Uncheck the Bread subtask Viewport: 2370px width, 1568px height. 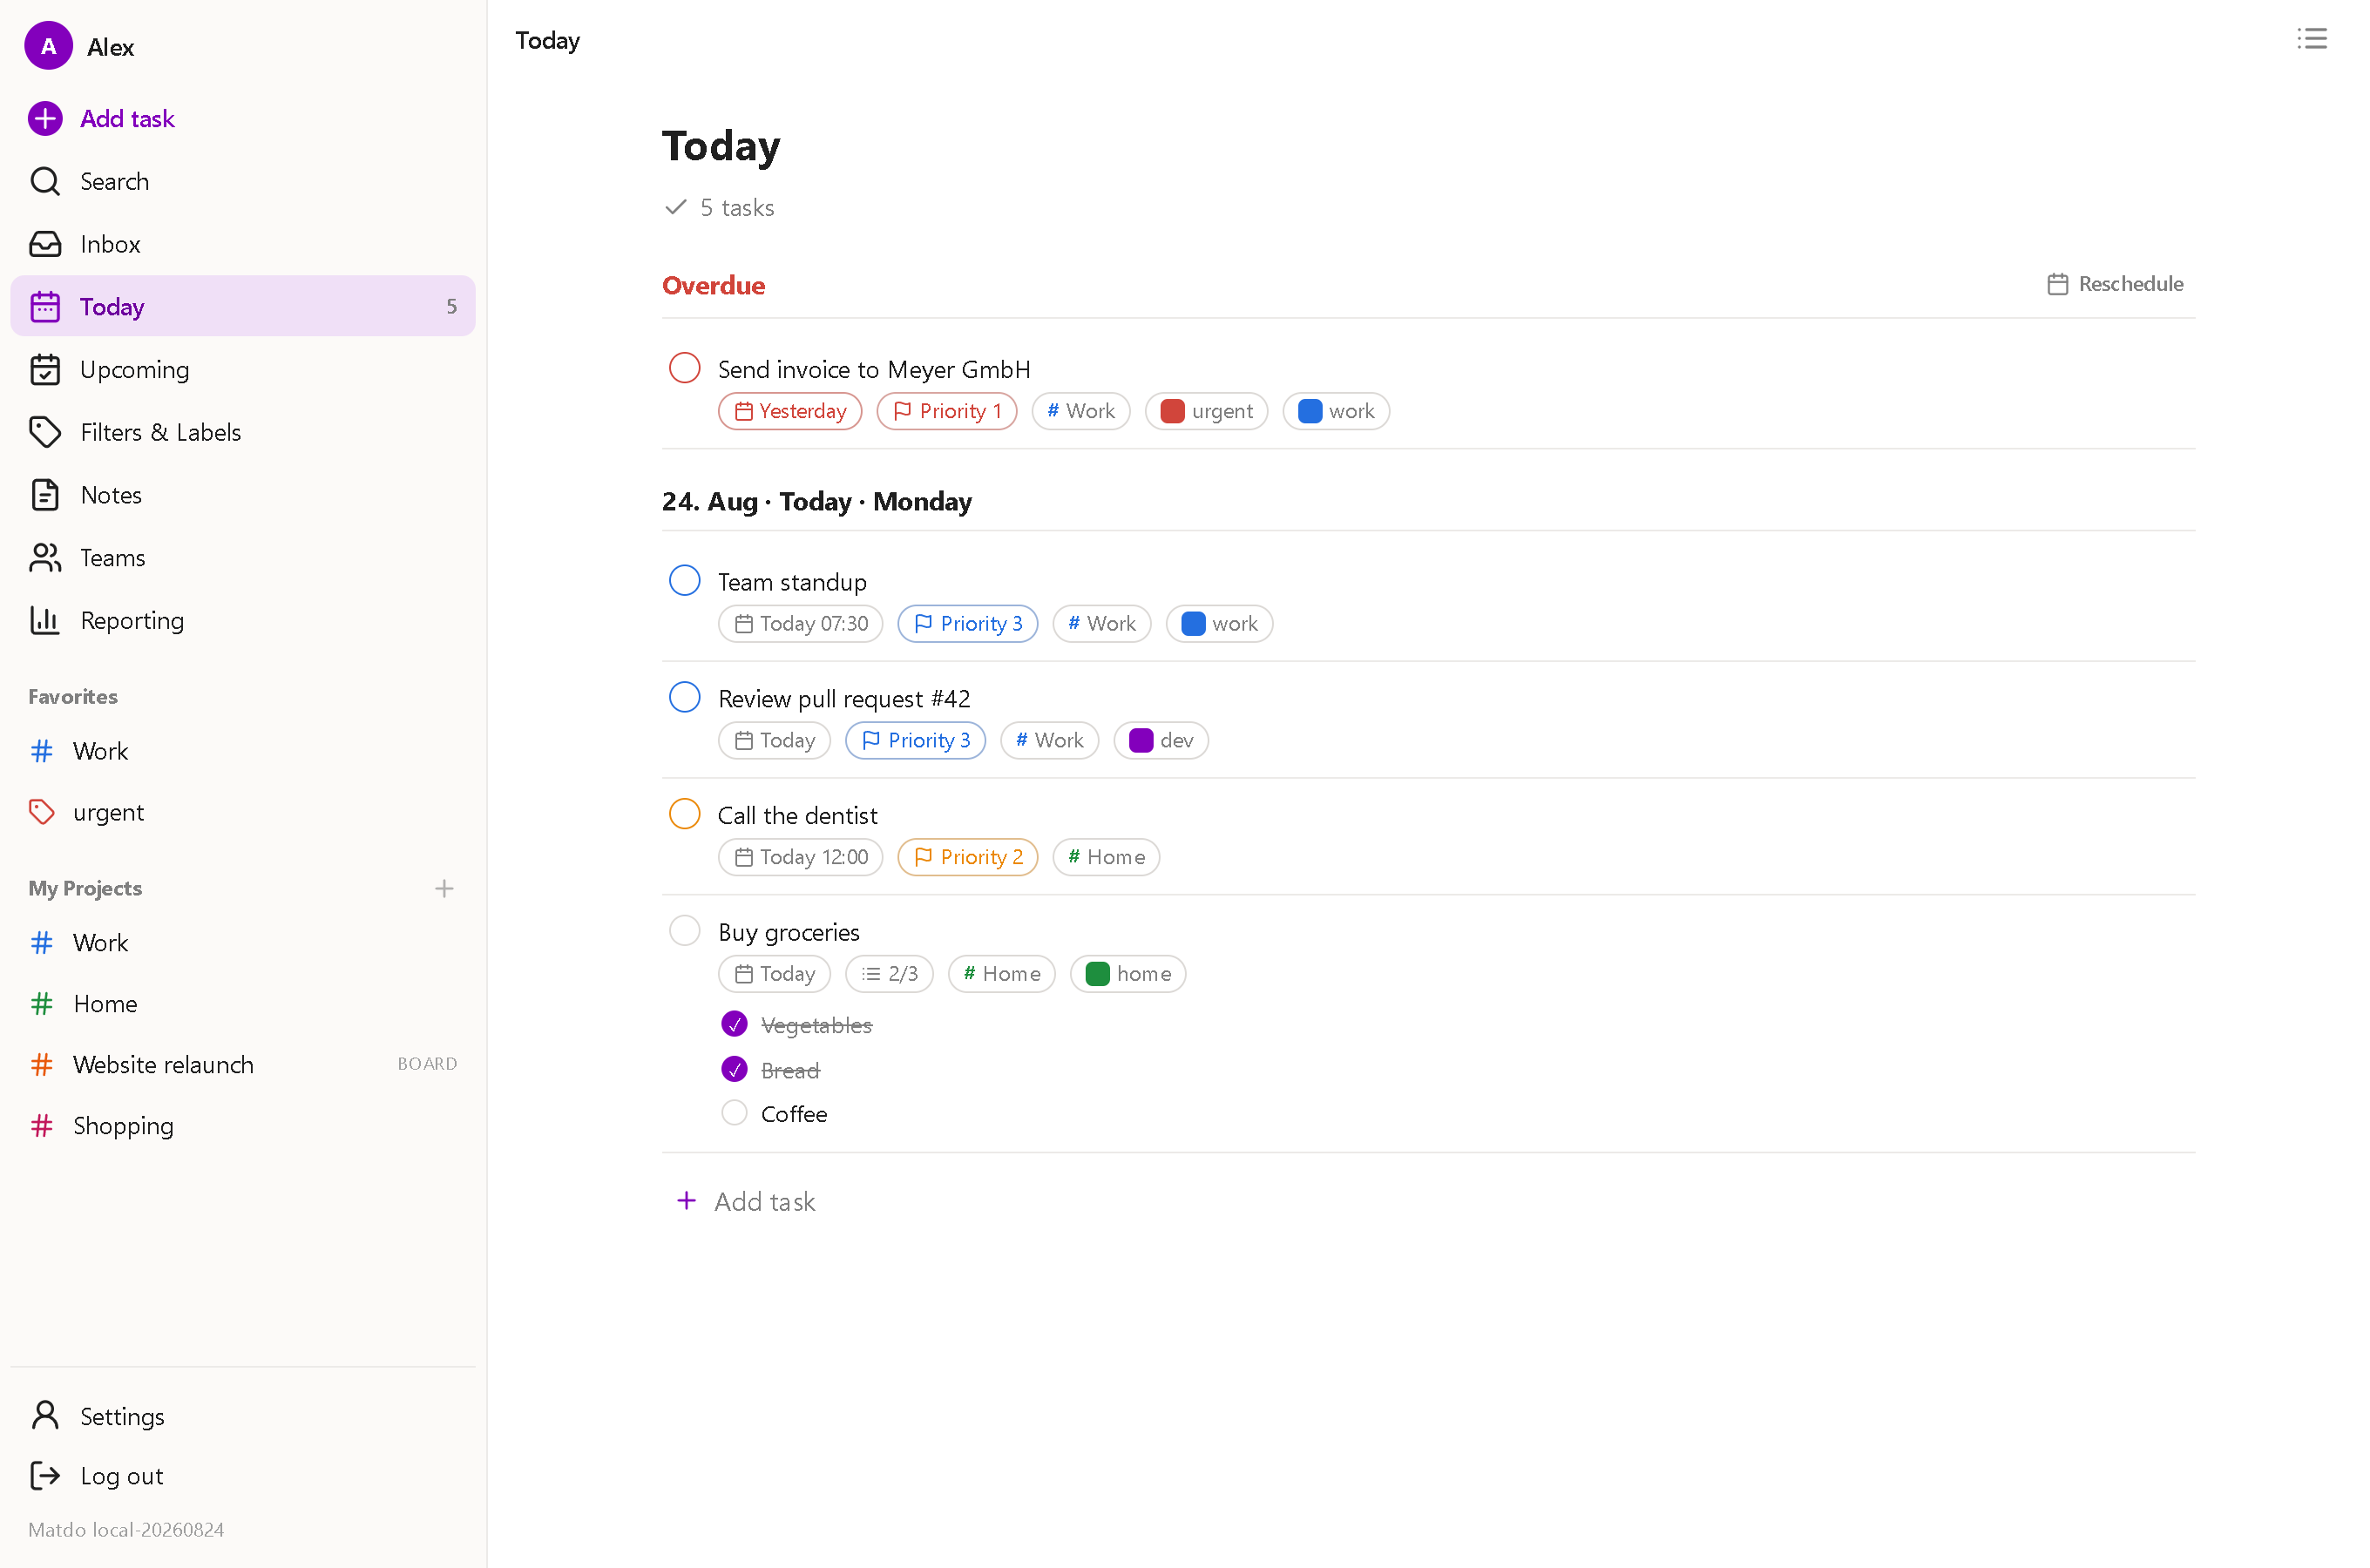734,1069
